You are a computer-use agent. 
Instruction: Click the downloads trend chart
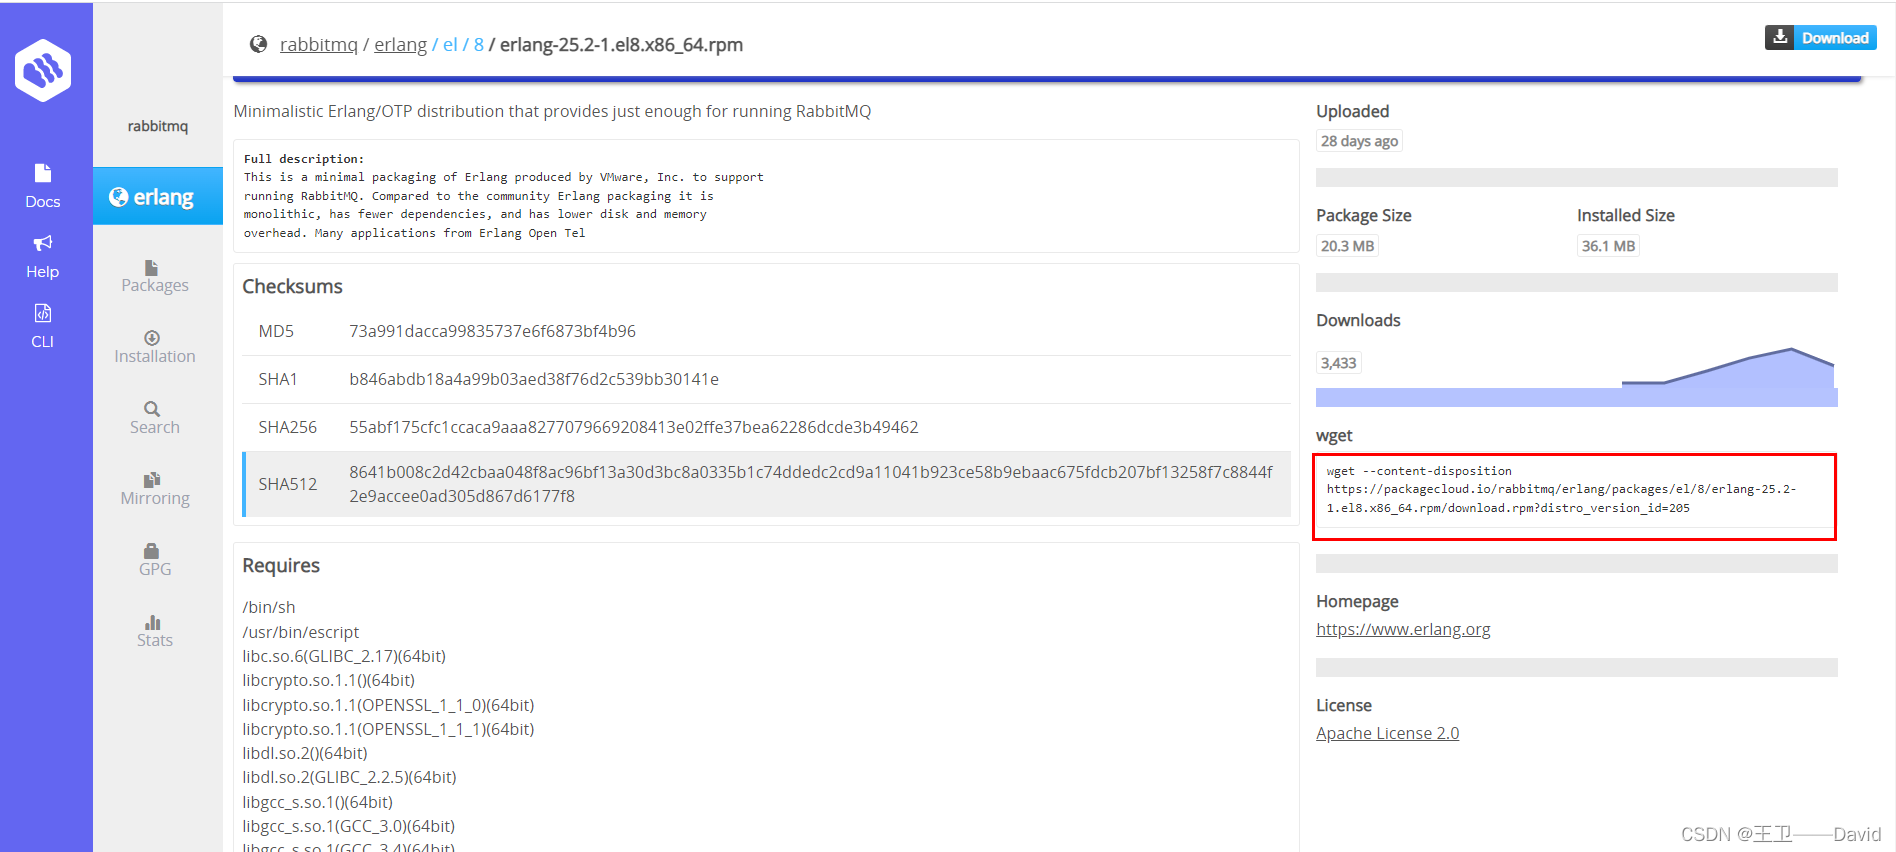point(1577,377)
